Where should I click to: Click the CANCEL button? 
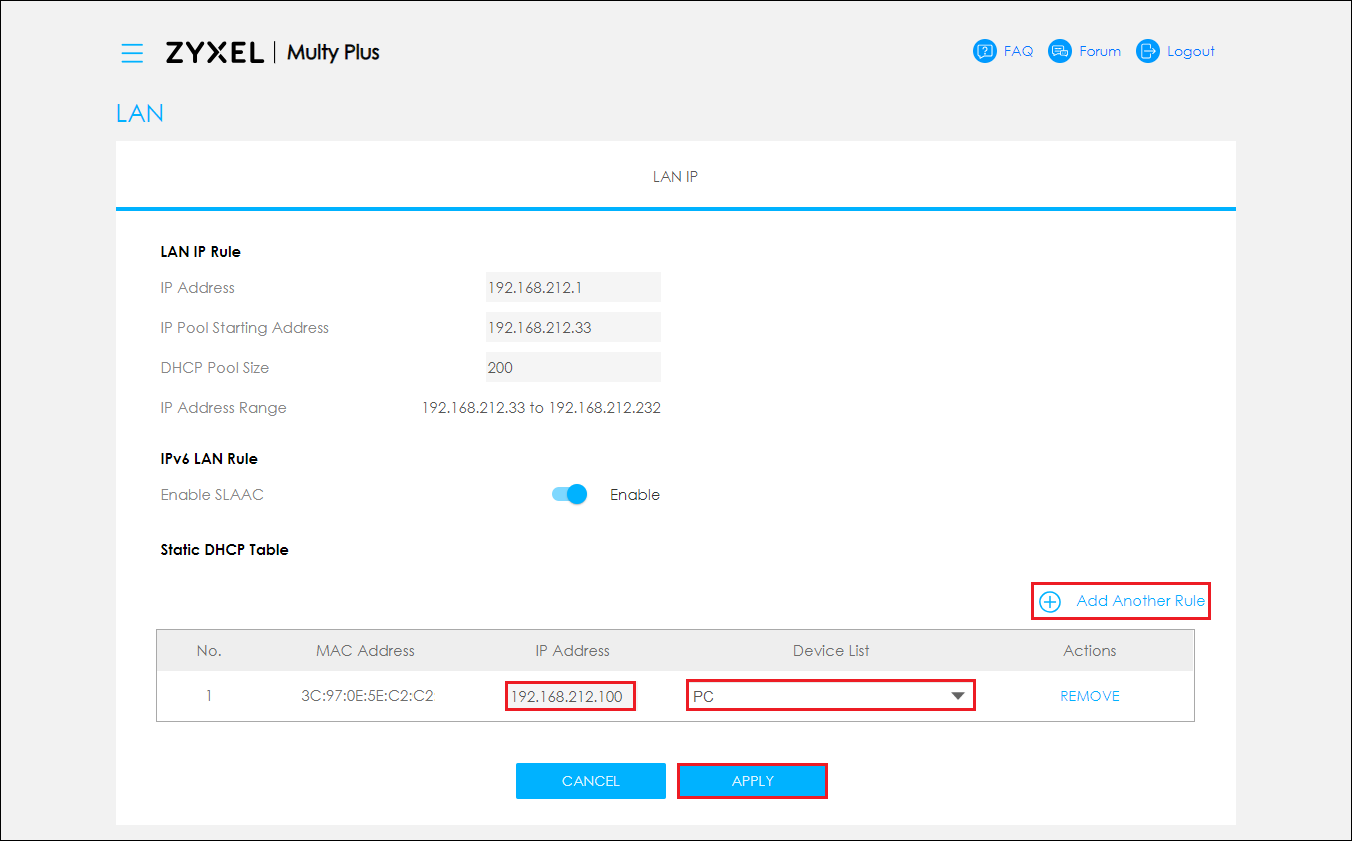coord(591,781)
